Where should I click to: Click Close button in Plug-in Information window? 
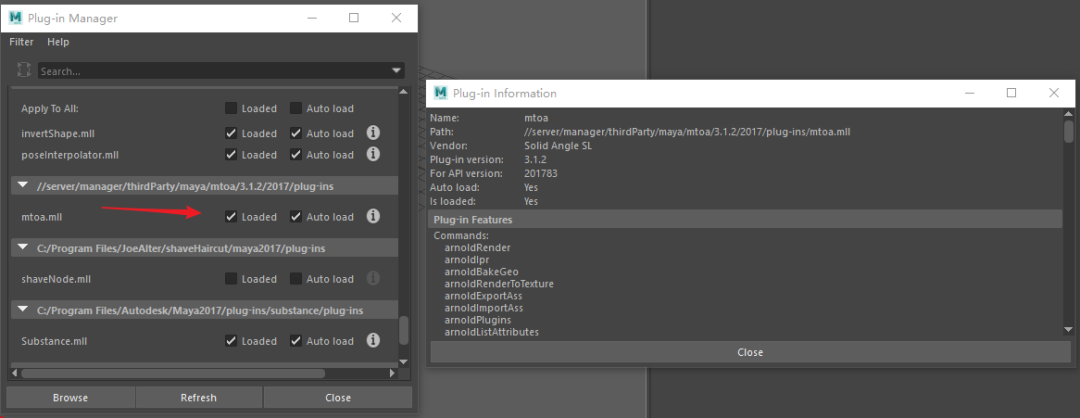pos(750,352)
